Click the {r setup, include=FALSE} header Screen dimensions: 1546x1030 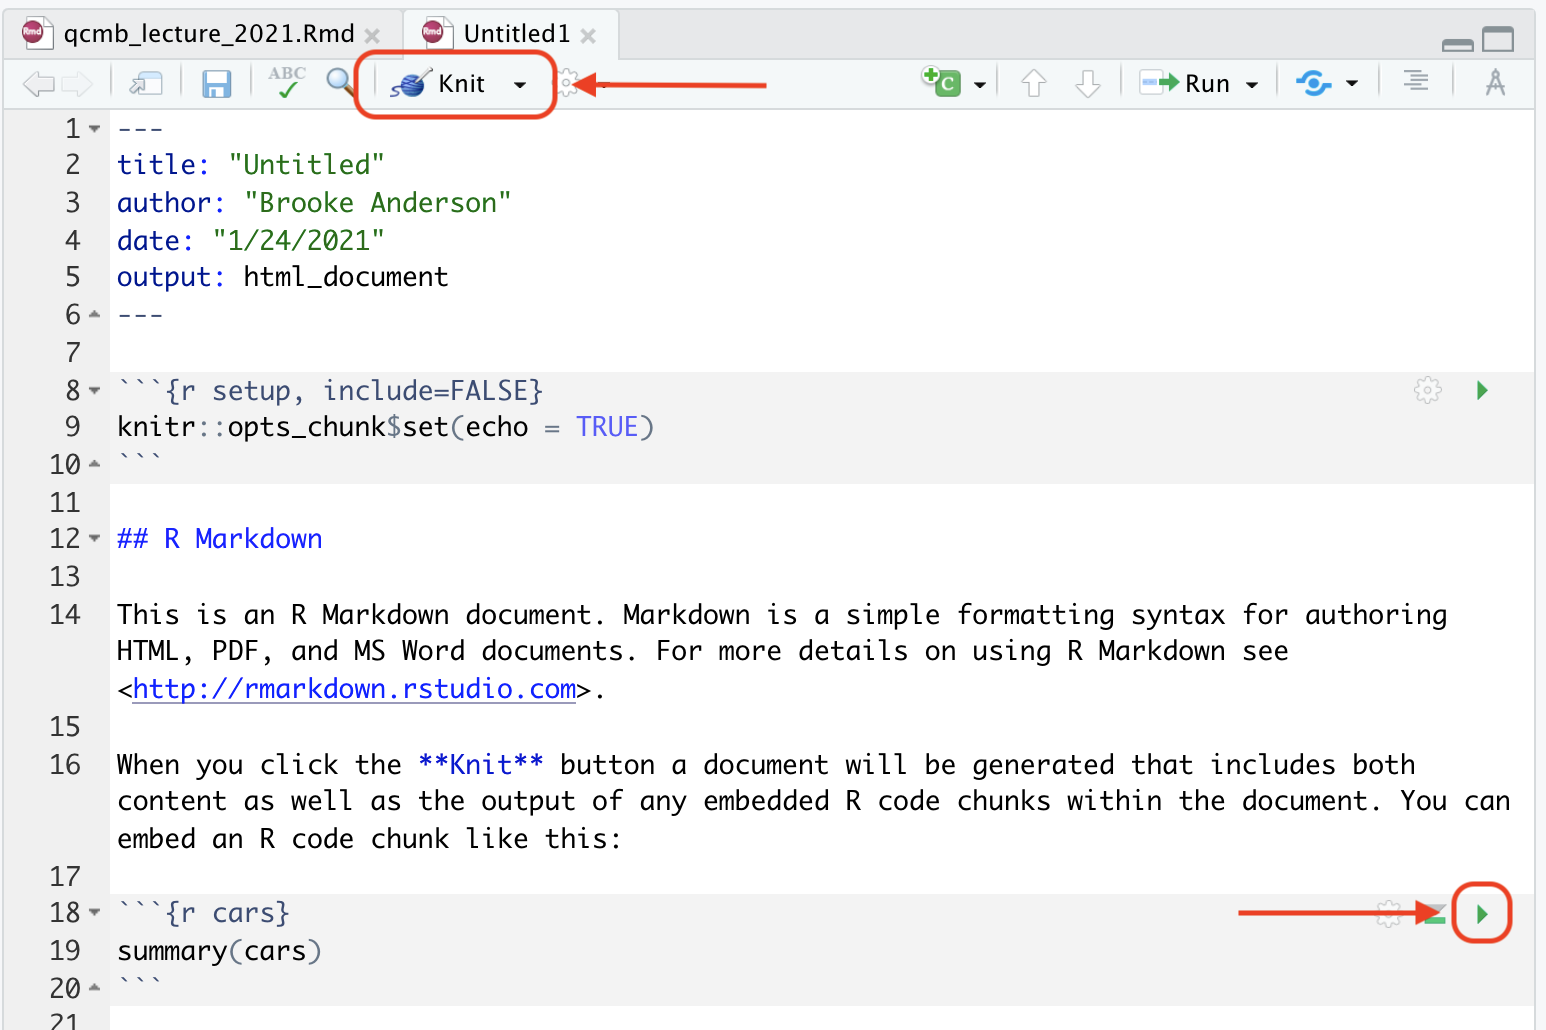click(354, 391)
